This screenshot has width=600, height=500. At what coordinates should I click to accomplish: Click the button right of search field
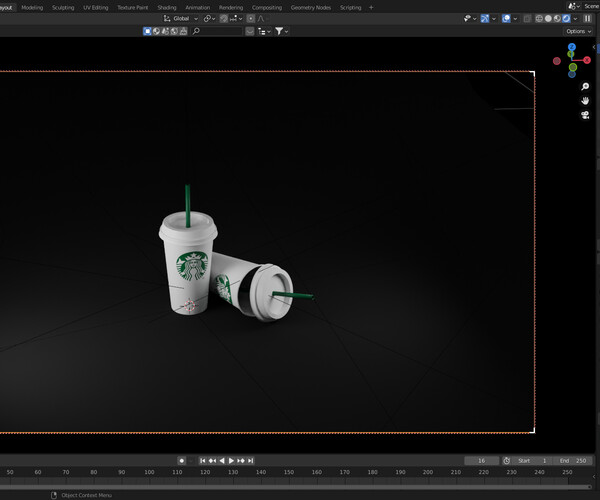(250, 31)
